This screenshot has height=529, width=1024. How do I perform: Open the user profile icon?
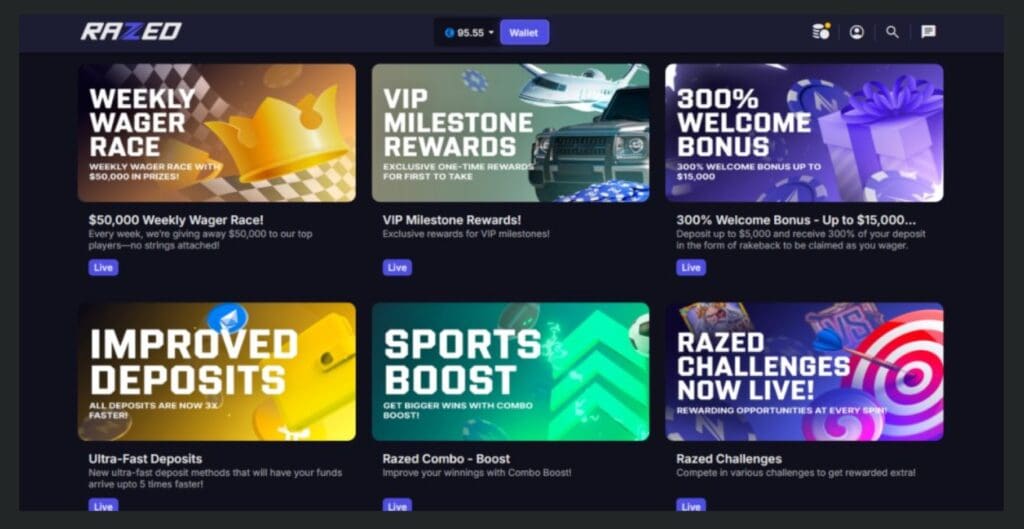(x=856, y=32)
